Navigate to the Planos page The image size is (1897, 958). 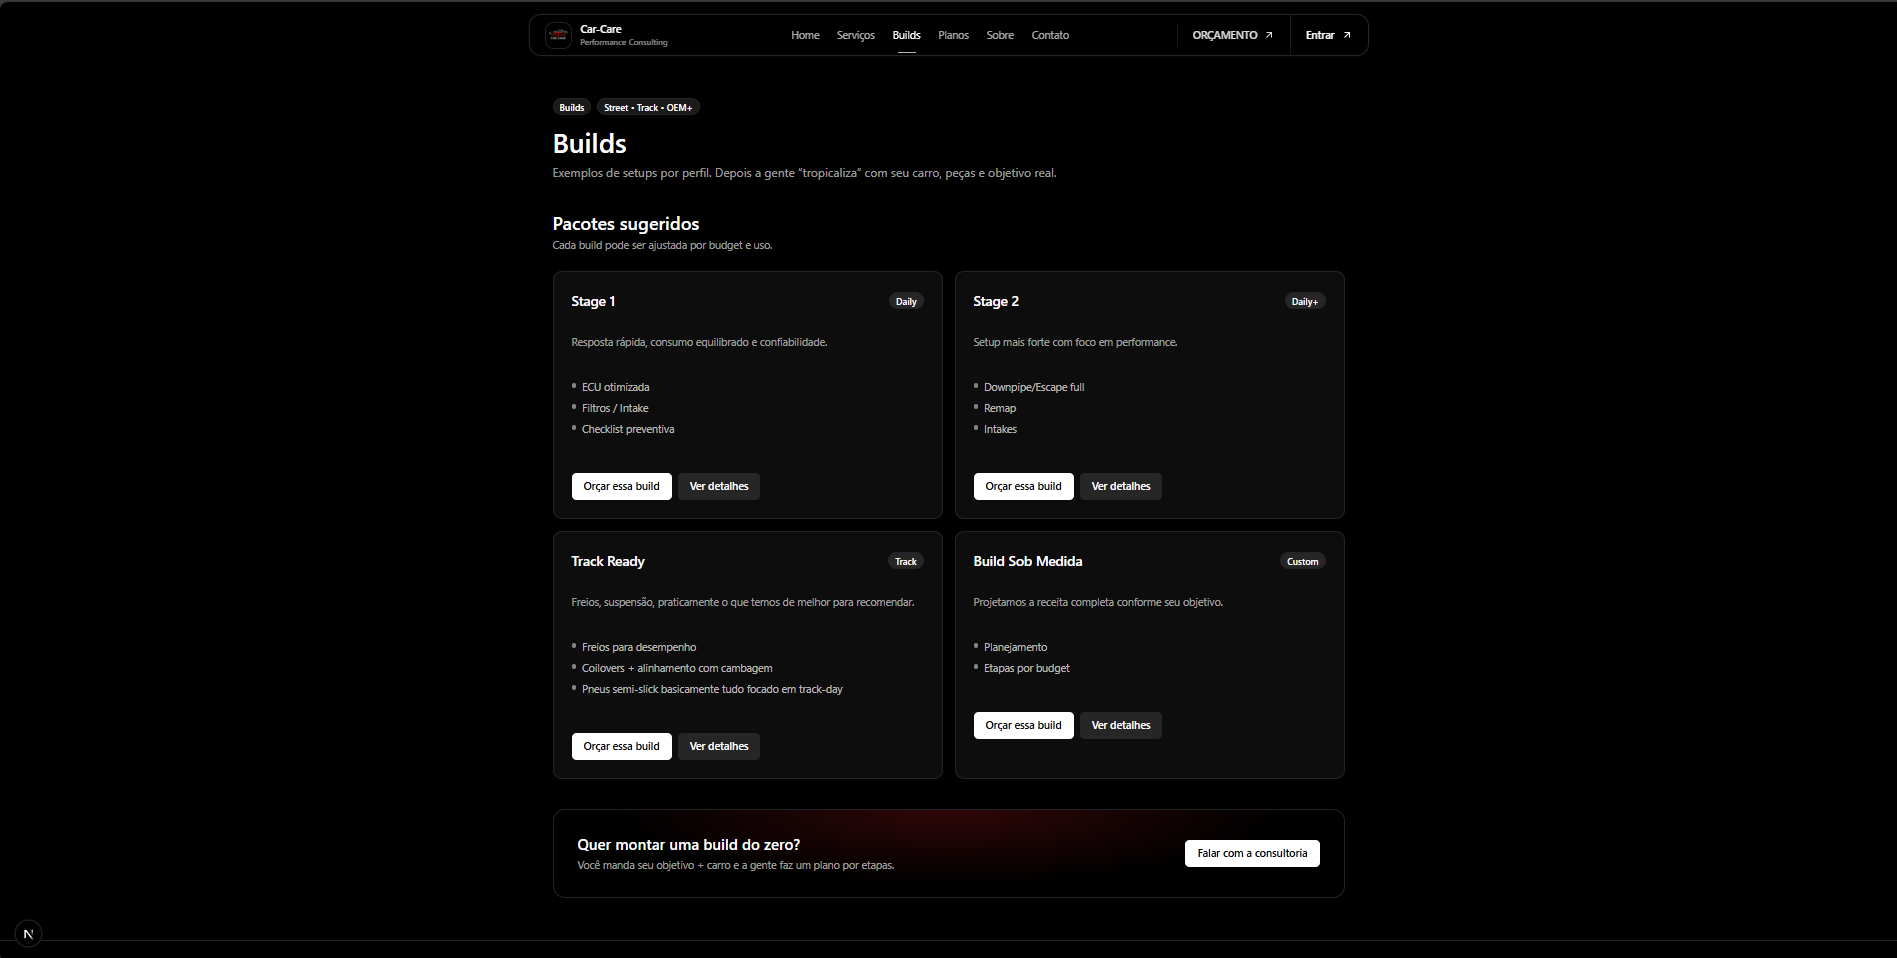[x=953, y=35]
